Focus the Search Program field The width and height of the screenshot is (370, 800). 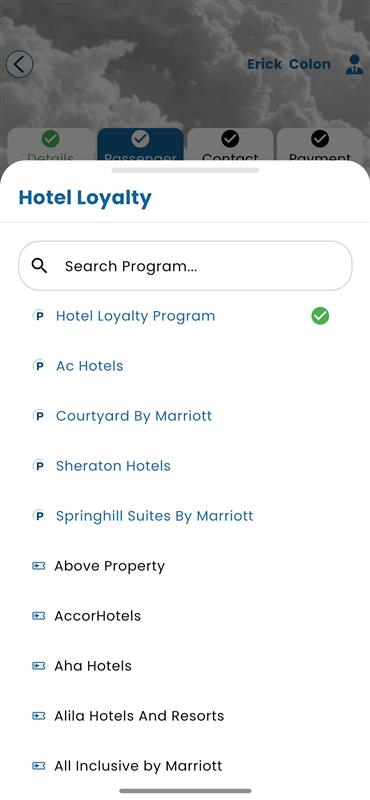[x=185, y=266]
